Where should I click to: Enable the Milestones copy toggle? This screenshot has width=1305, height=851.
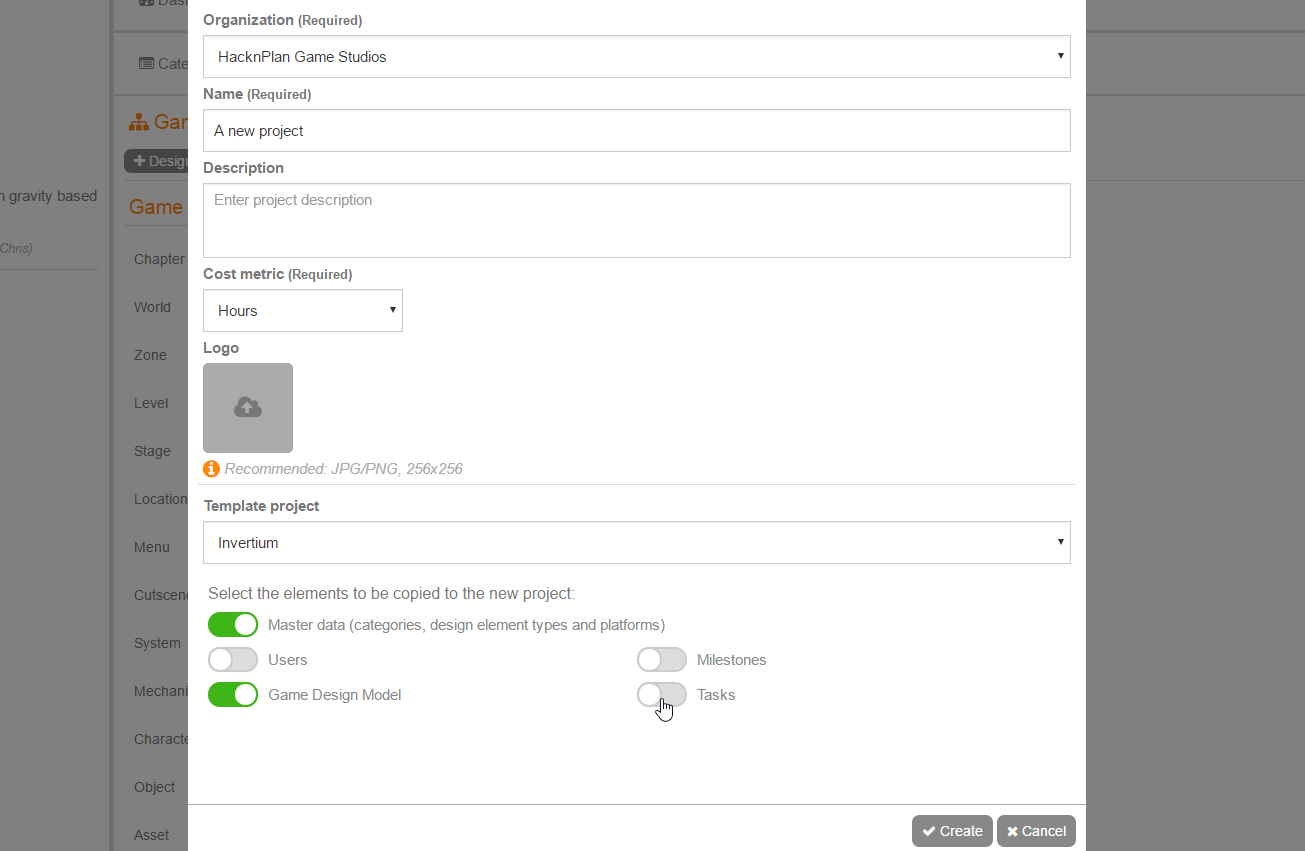pyautogui.click(x=662, y=660)
